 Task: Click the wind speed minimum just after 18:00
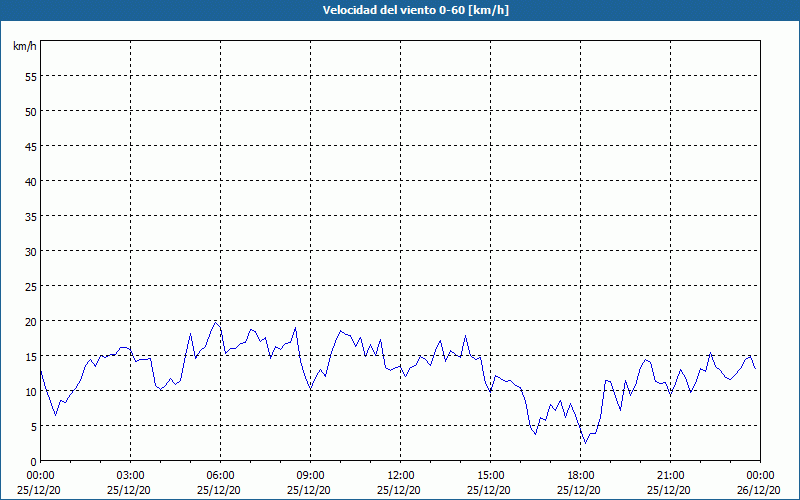[x=585, y=443]
